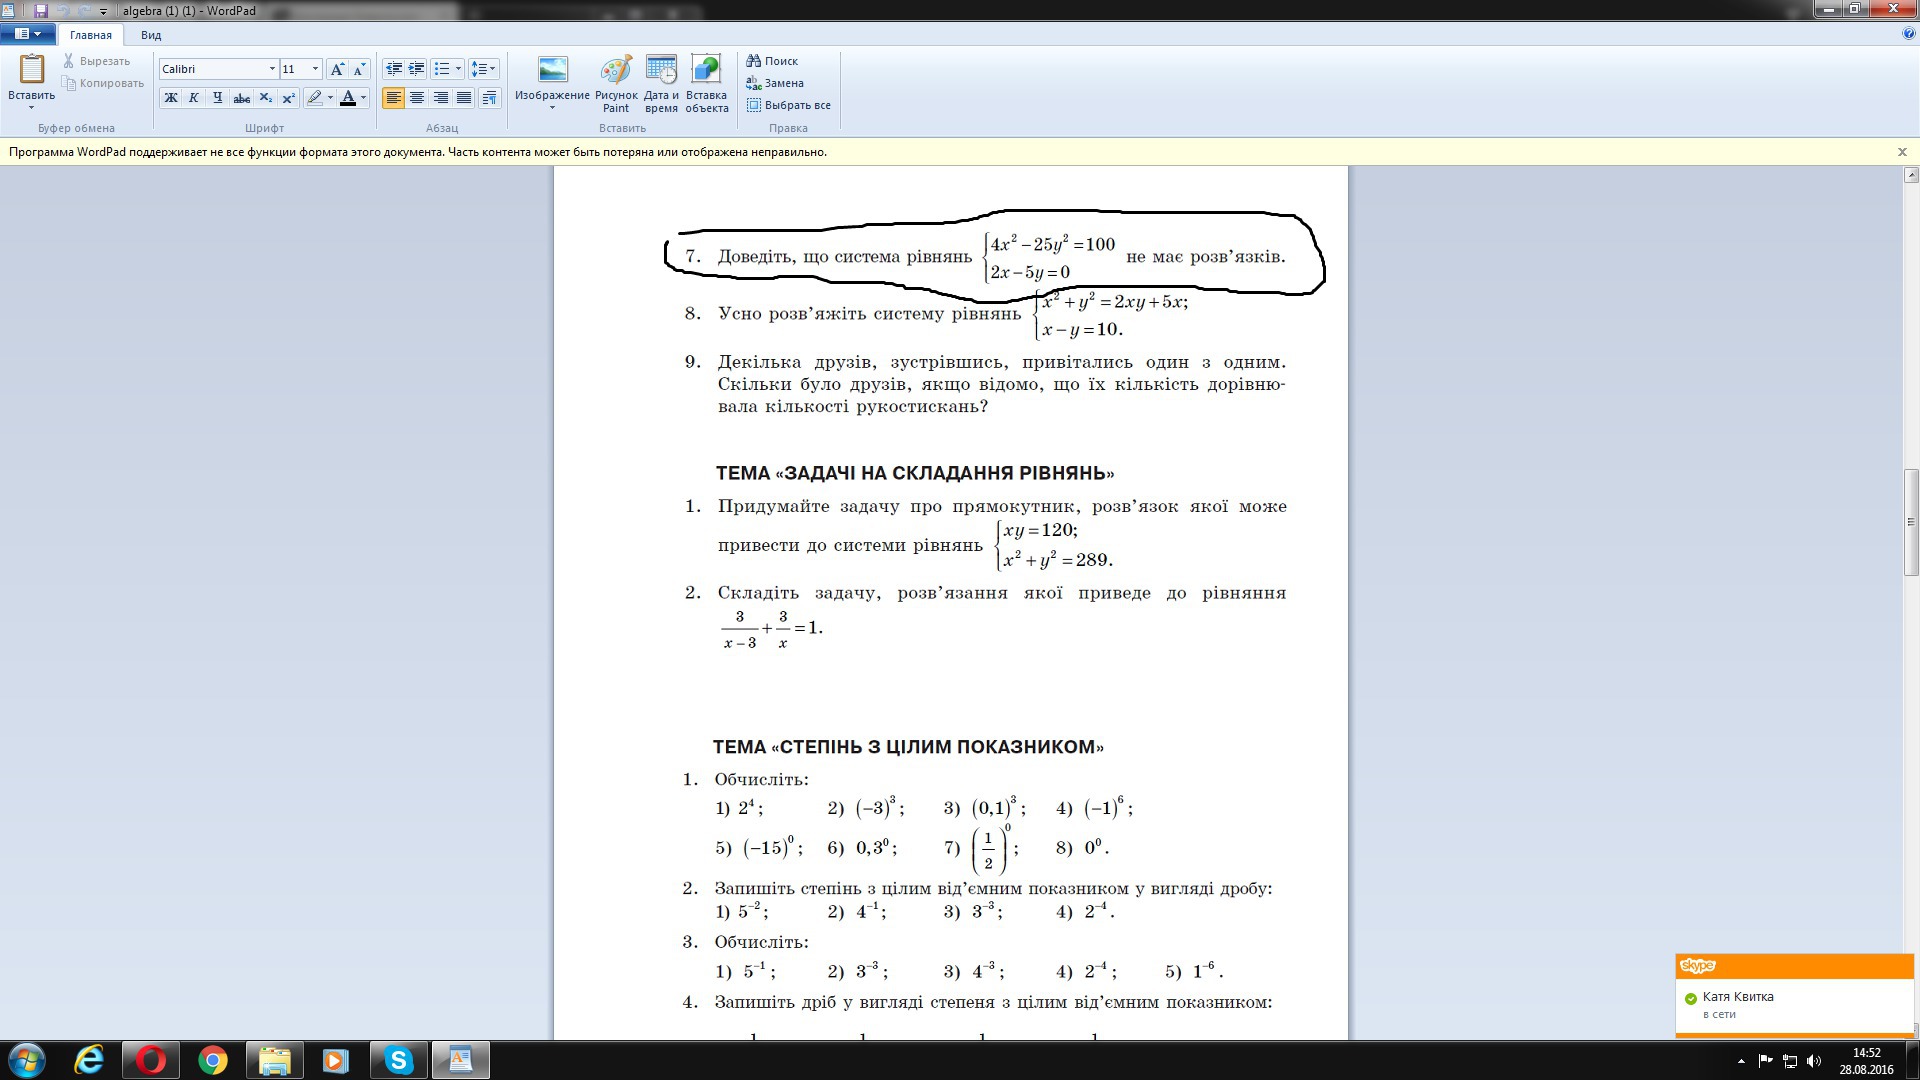Shrink font size with the smaller A icon
The height and width of the screenshot is (1080, 1920).
(x=359, y=69)
